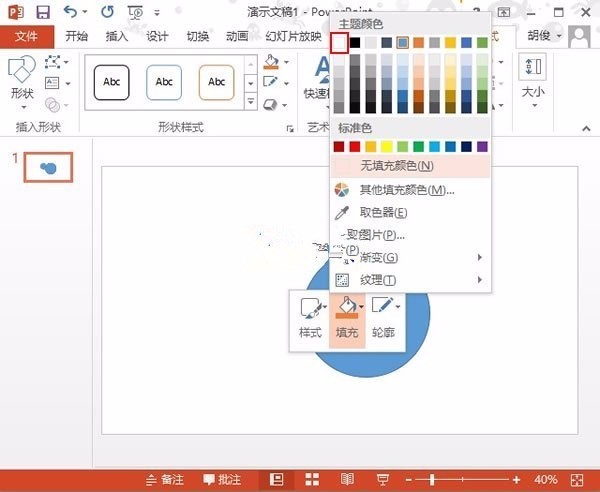
Task: Fit slide to current window icon
Action: pos(577,480)
